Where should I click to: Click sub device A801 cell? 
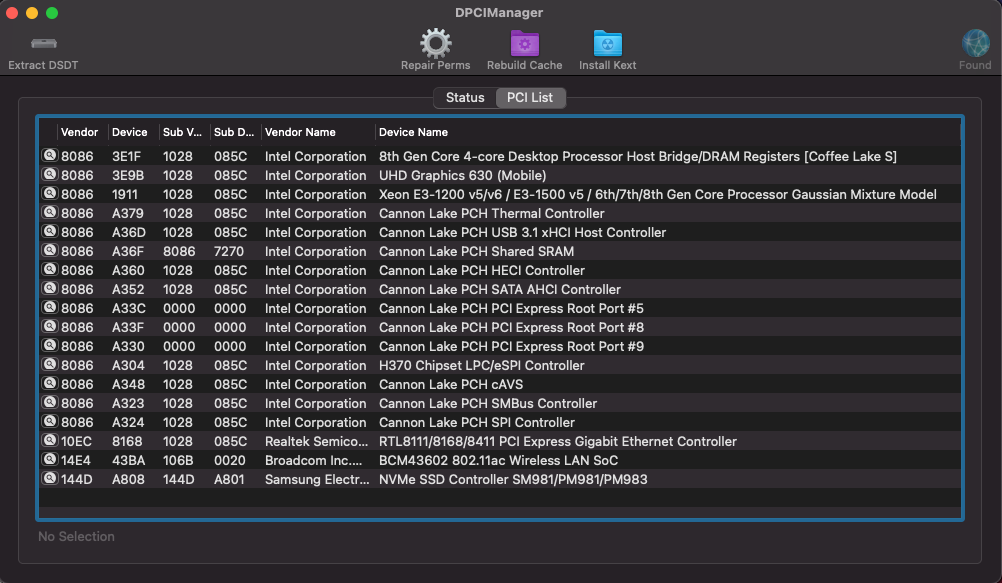tap(229, 479)
